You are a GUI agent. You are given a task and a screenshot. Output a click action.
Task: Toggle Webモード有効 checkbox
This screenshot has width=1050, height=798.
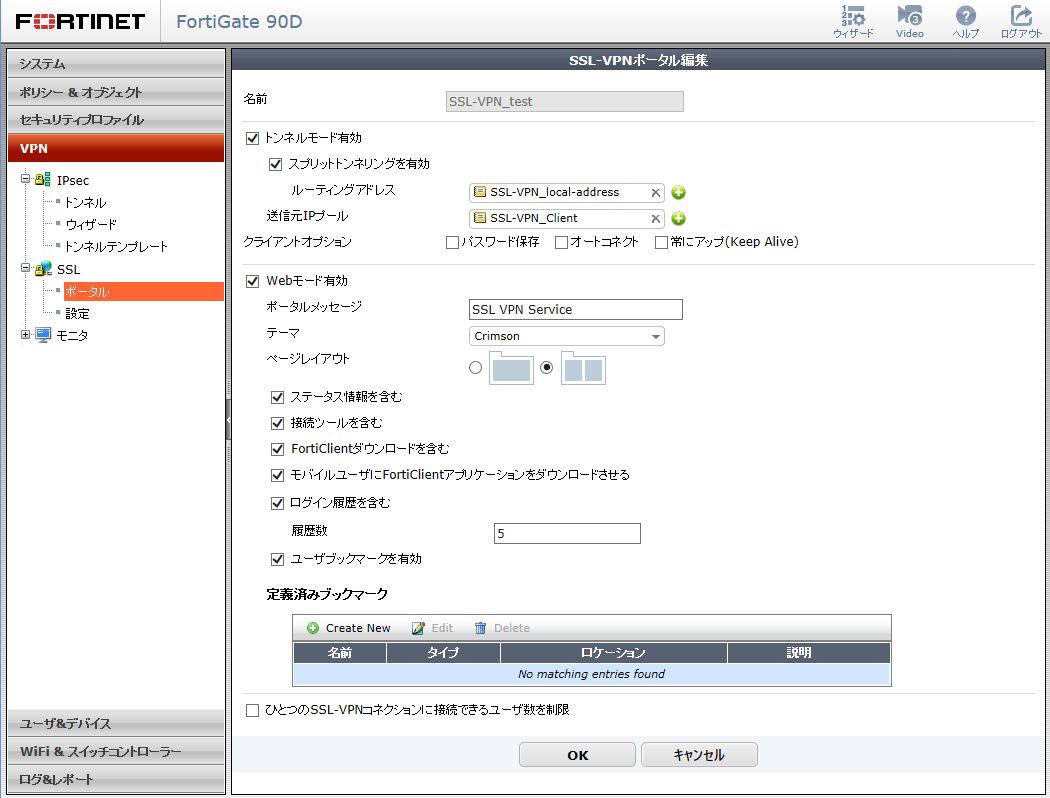pyautogui.click(x=252, y=281)
